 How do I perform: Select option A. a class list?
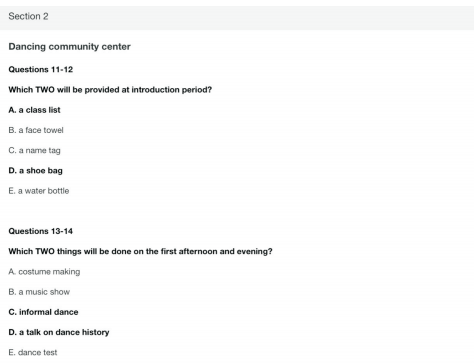[34, 110]
